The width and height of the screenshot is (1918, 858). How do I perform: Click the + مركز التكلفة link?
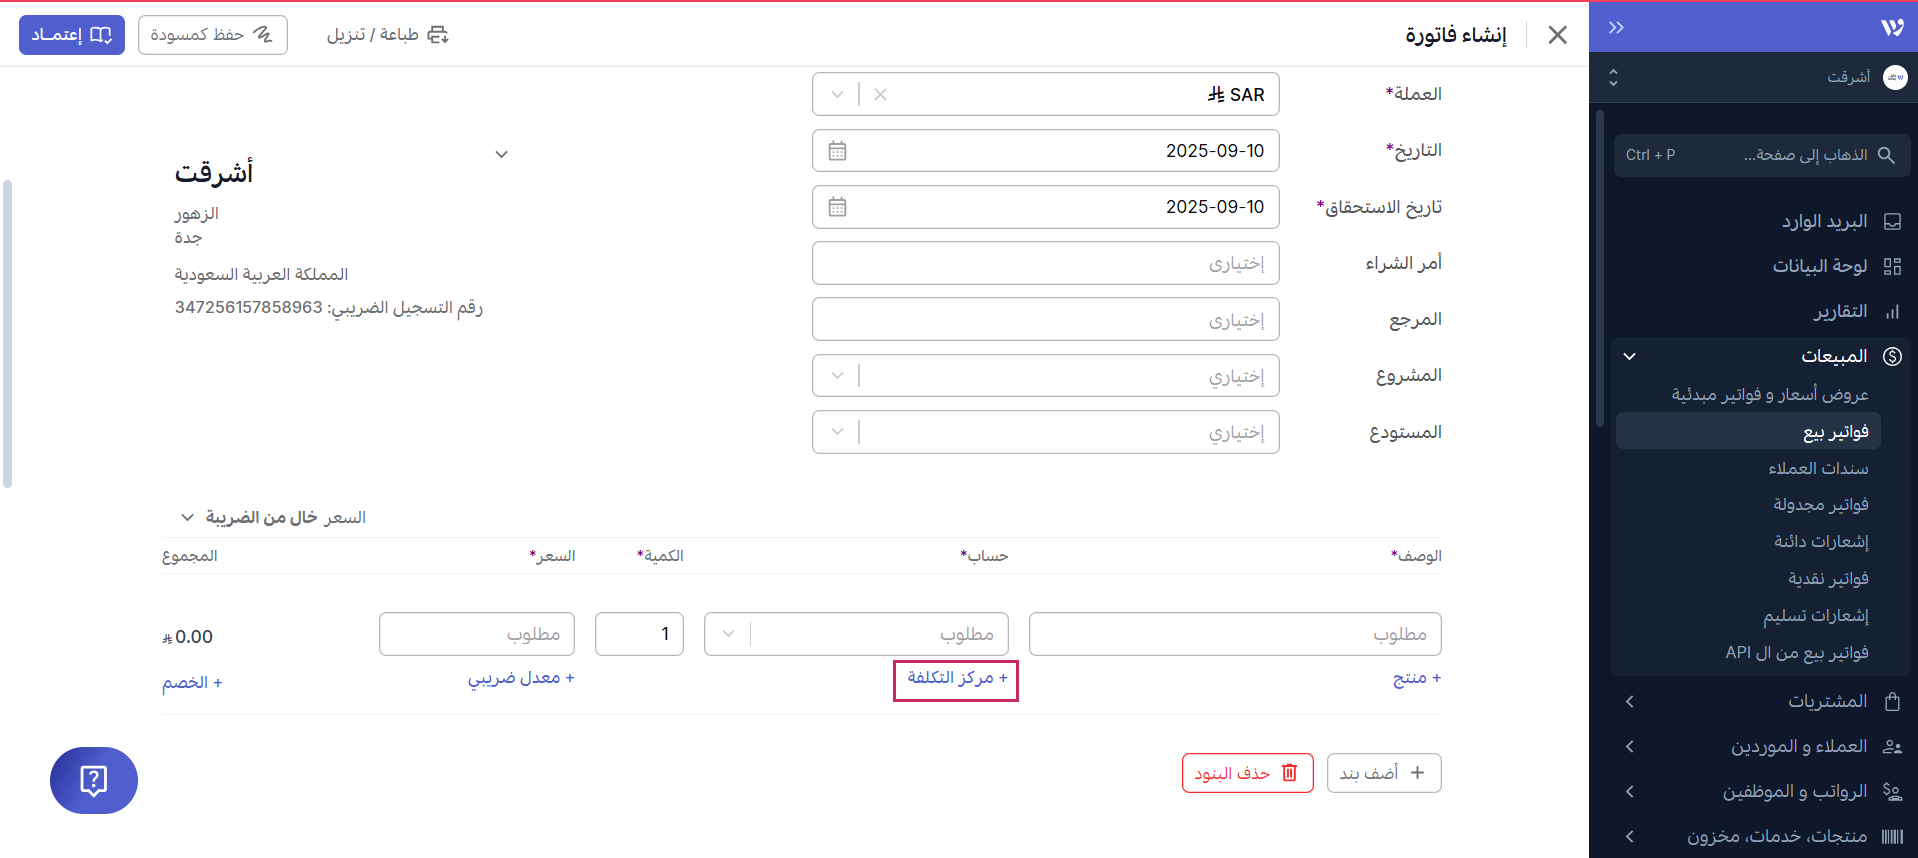[956, 679]
